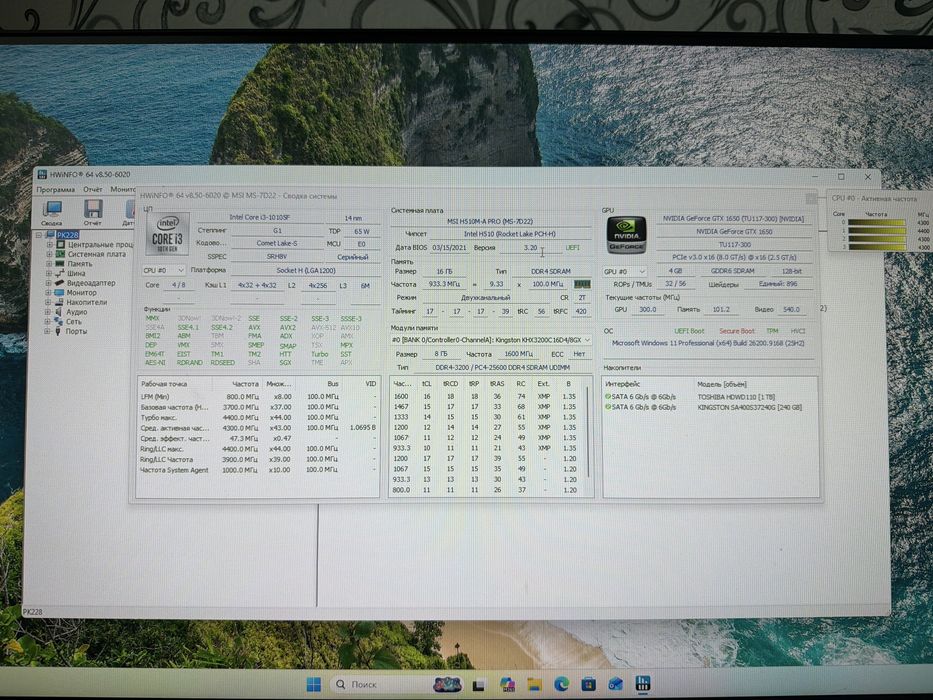Click the HWiNFO title bar app icon
The image size is (933, 700).
tap(42, 174)
